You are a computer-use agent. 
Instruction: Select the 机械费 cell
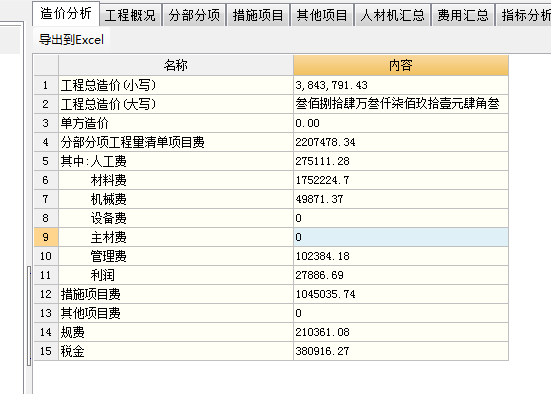176,199
